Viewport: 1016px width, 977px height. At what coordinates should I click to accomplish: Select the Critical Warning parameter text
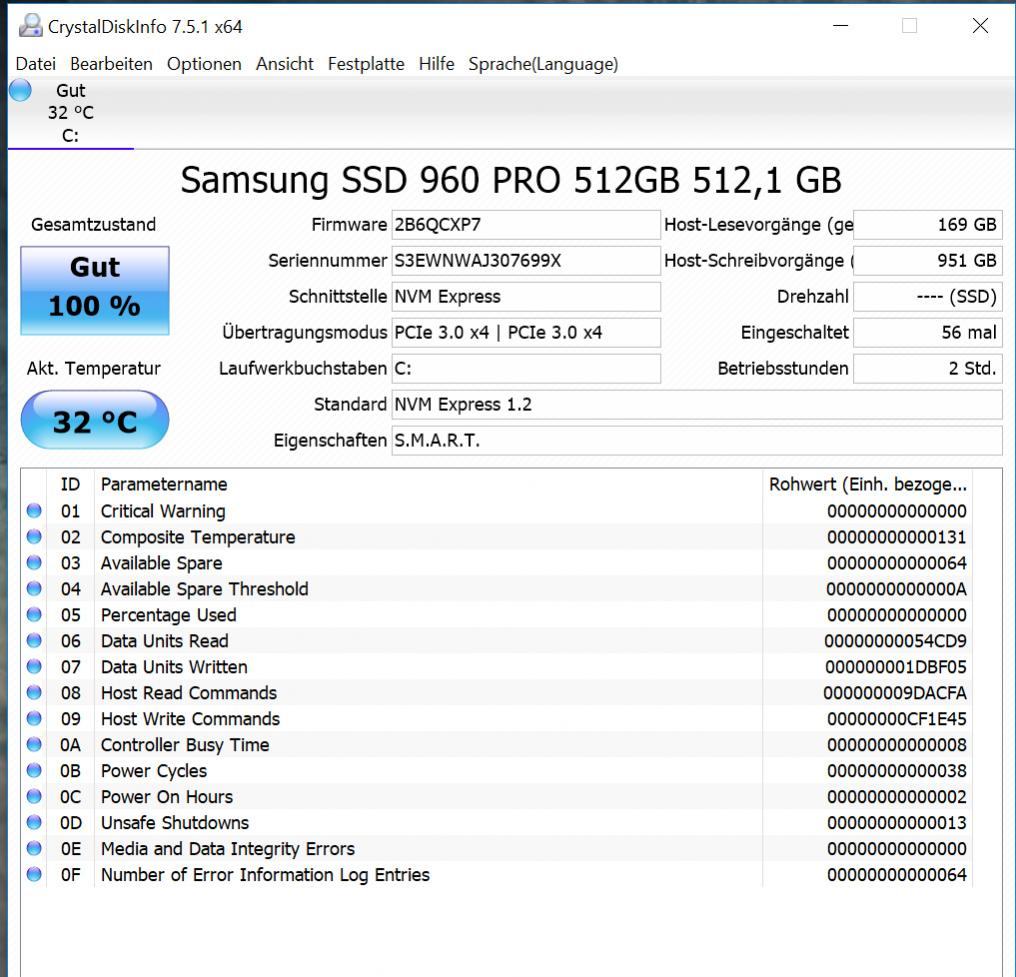click(163, 511)
